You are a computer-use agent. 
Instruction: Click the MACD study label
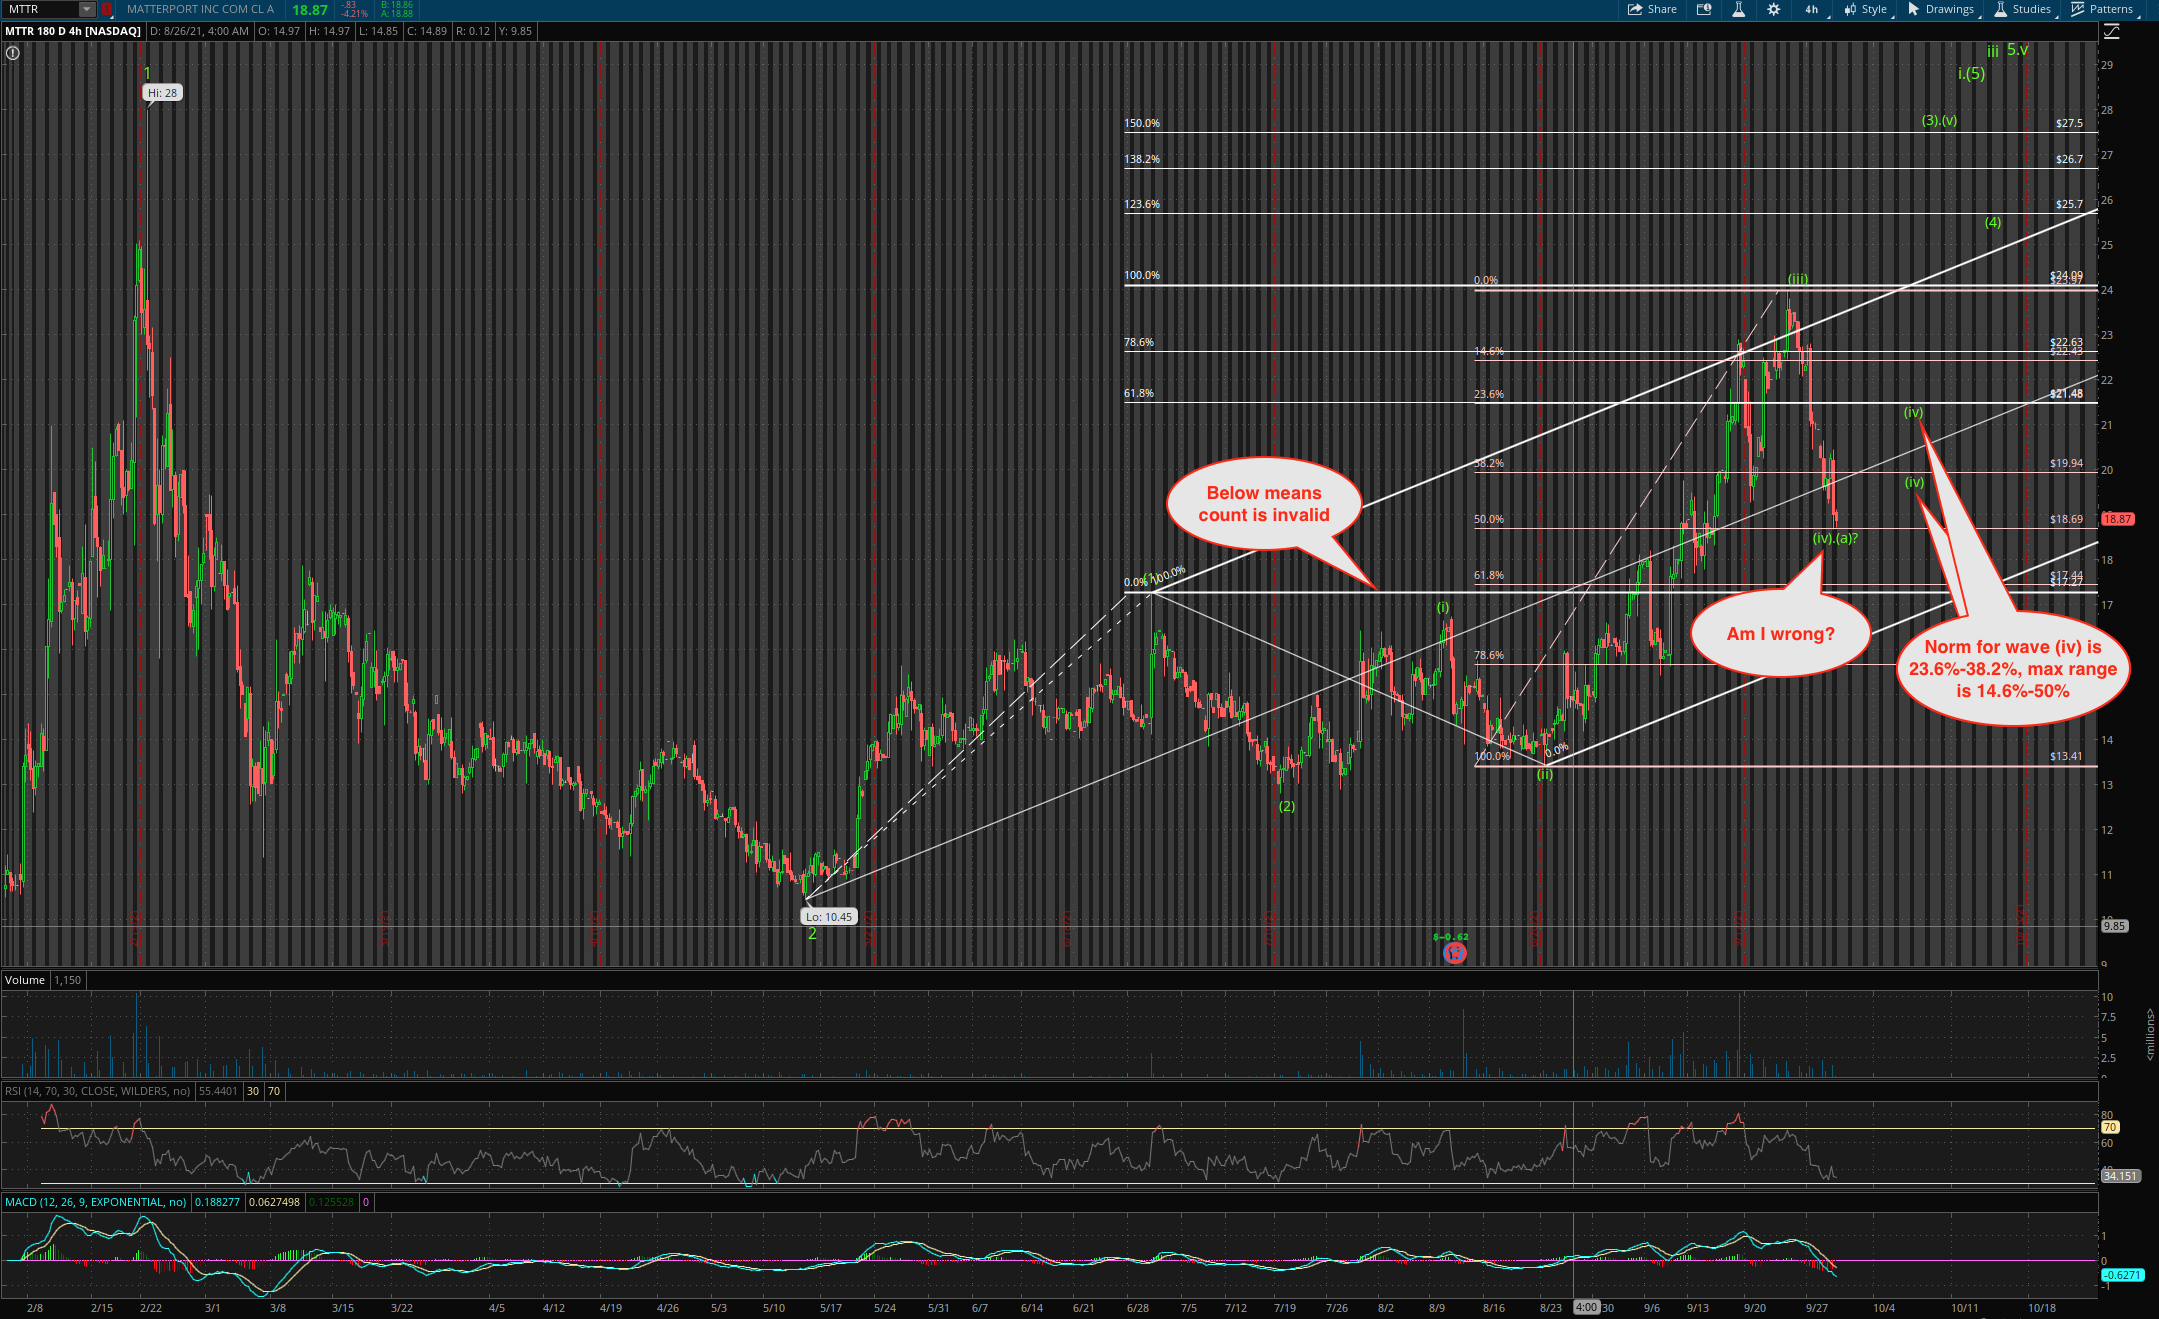click(95, 1202)
